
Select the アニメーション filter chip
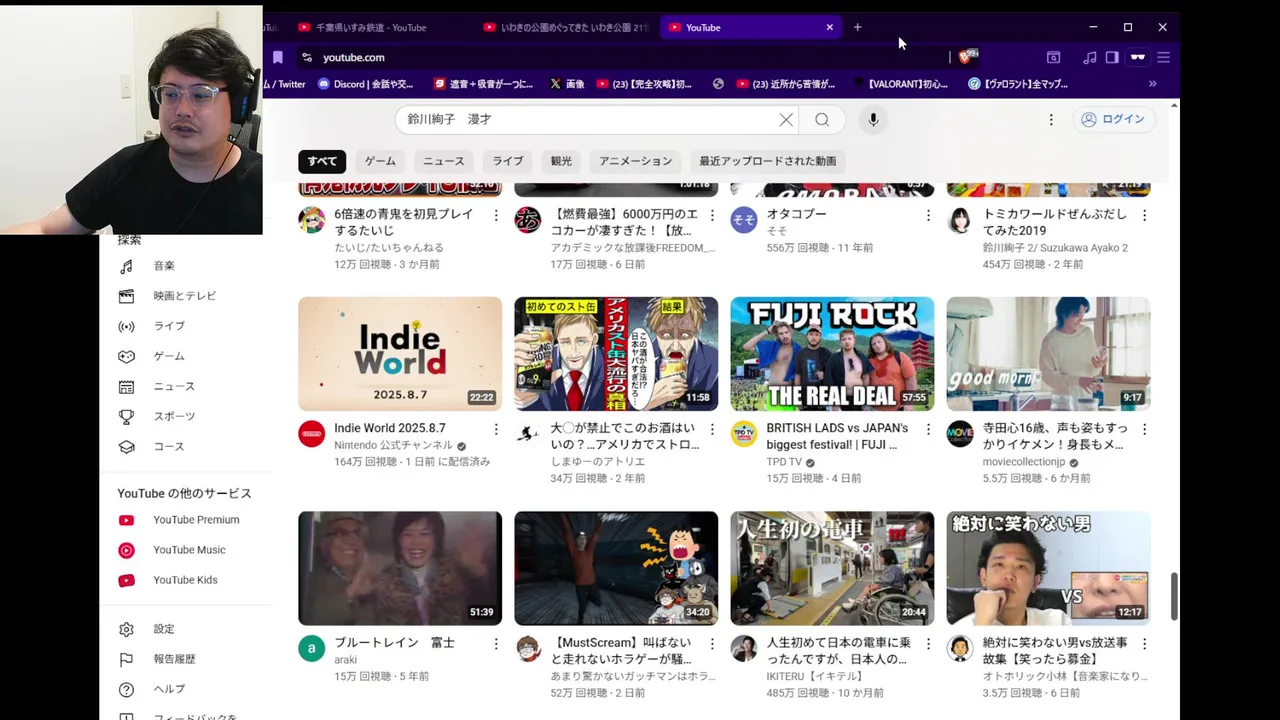pyautogui.click(x=635, y=161)
